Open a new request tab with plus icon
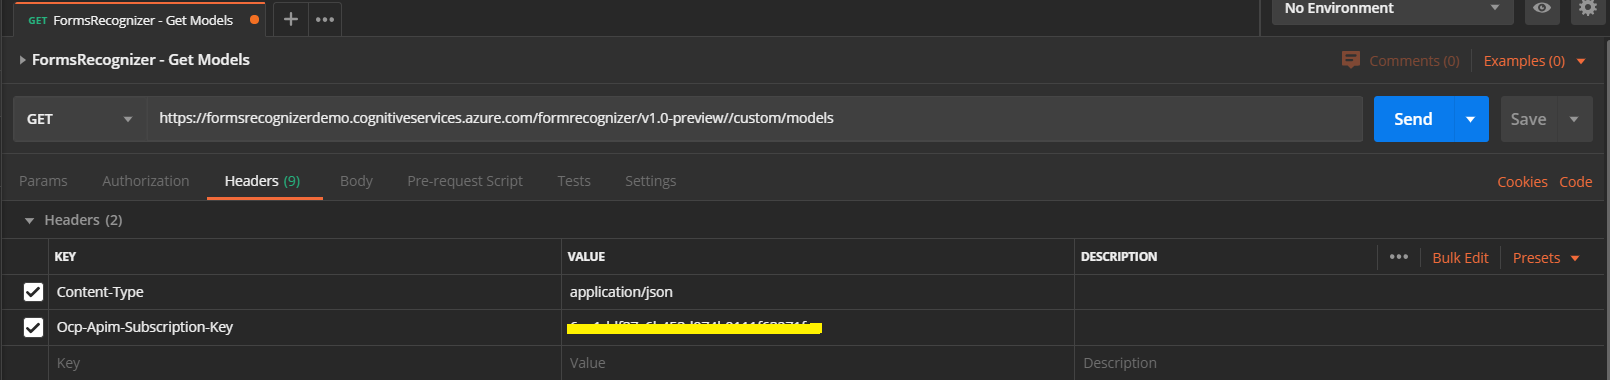 [290, 19]
